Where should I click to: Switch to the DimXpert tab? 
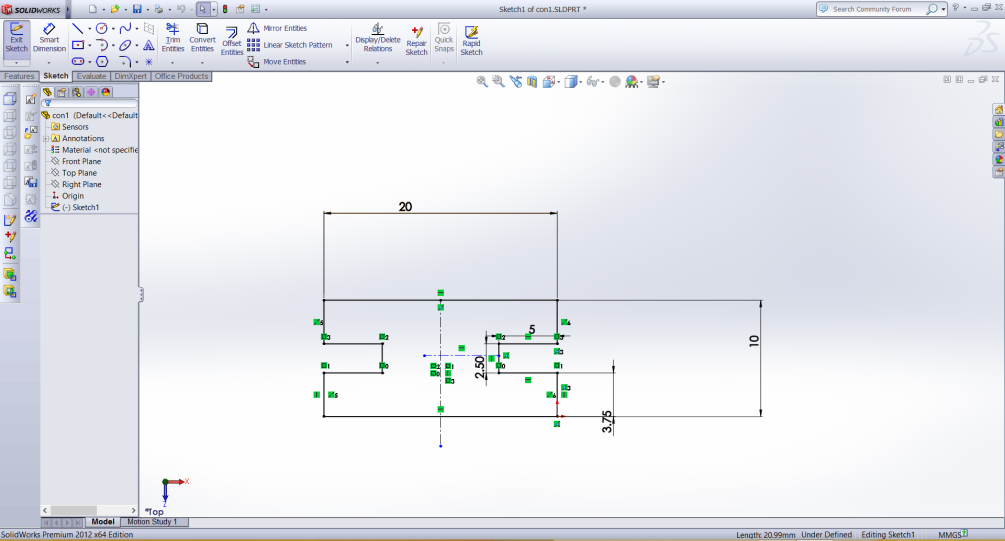pos(131,76)
